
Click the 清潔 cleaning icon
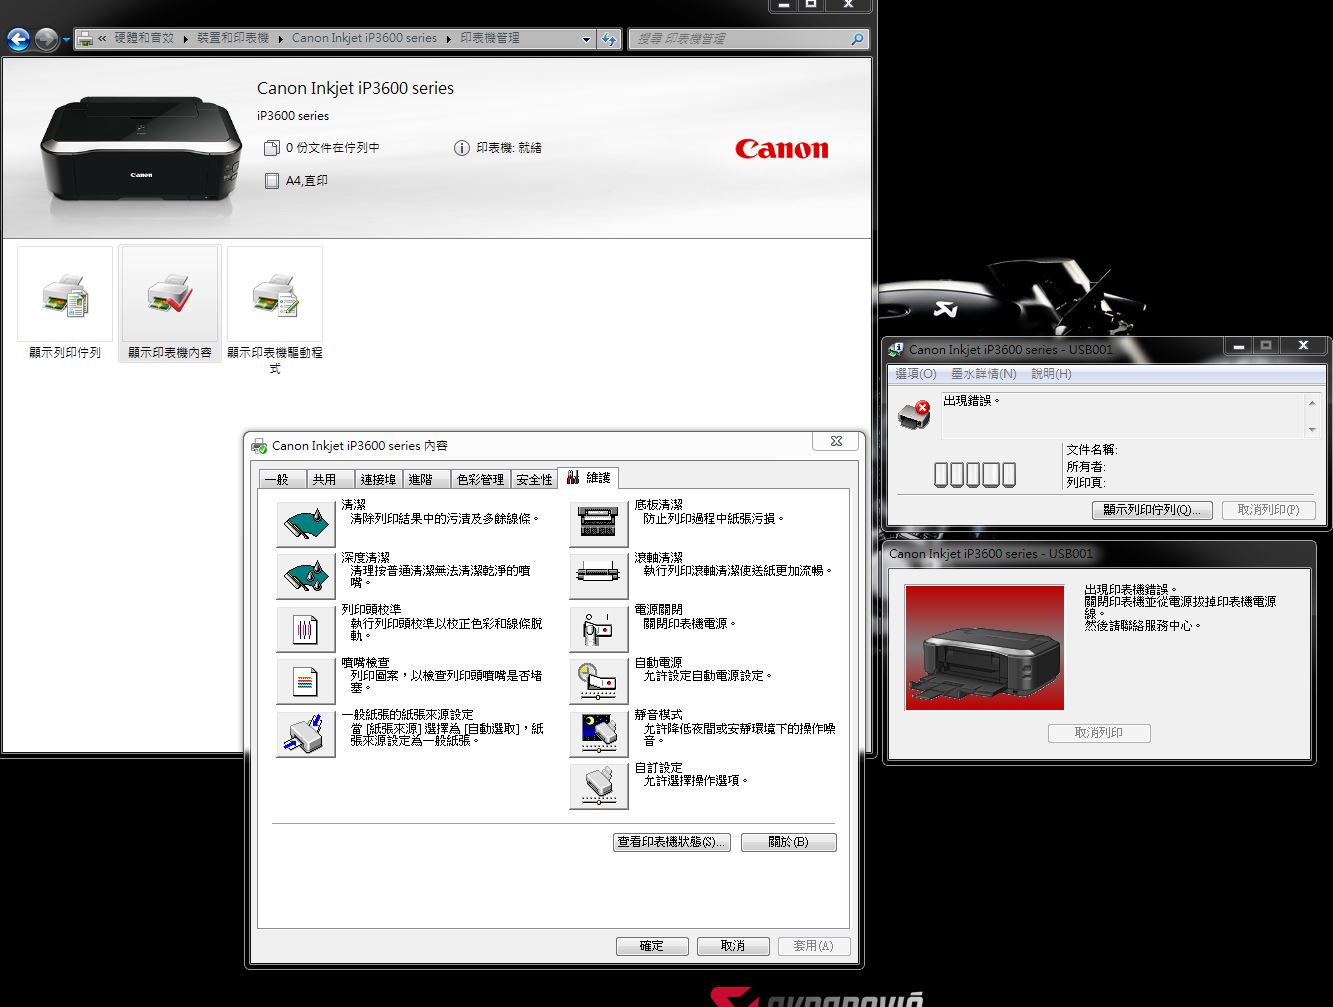pyautogui.click(x=306, y=523)
